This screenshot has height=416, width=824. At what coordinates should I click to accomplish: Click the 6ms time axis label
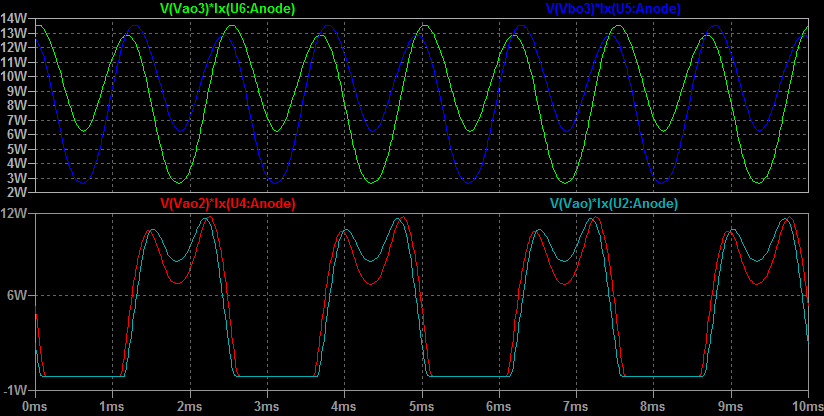coord(498,407)
